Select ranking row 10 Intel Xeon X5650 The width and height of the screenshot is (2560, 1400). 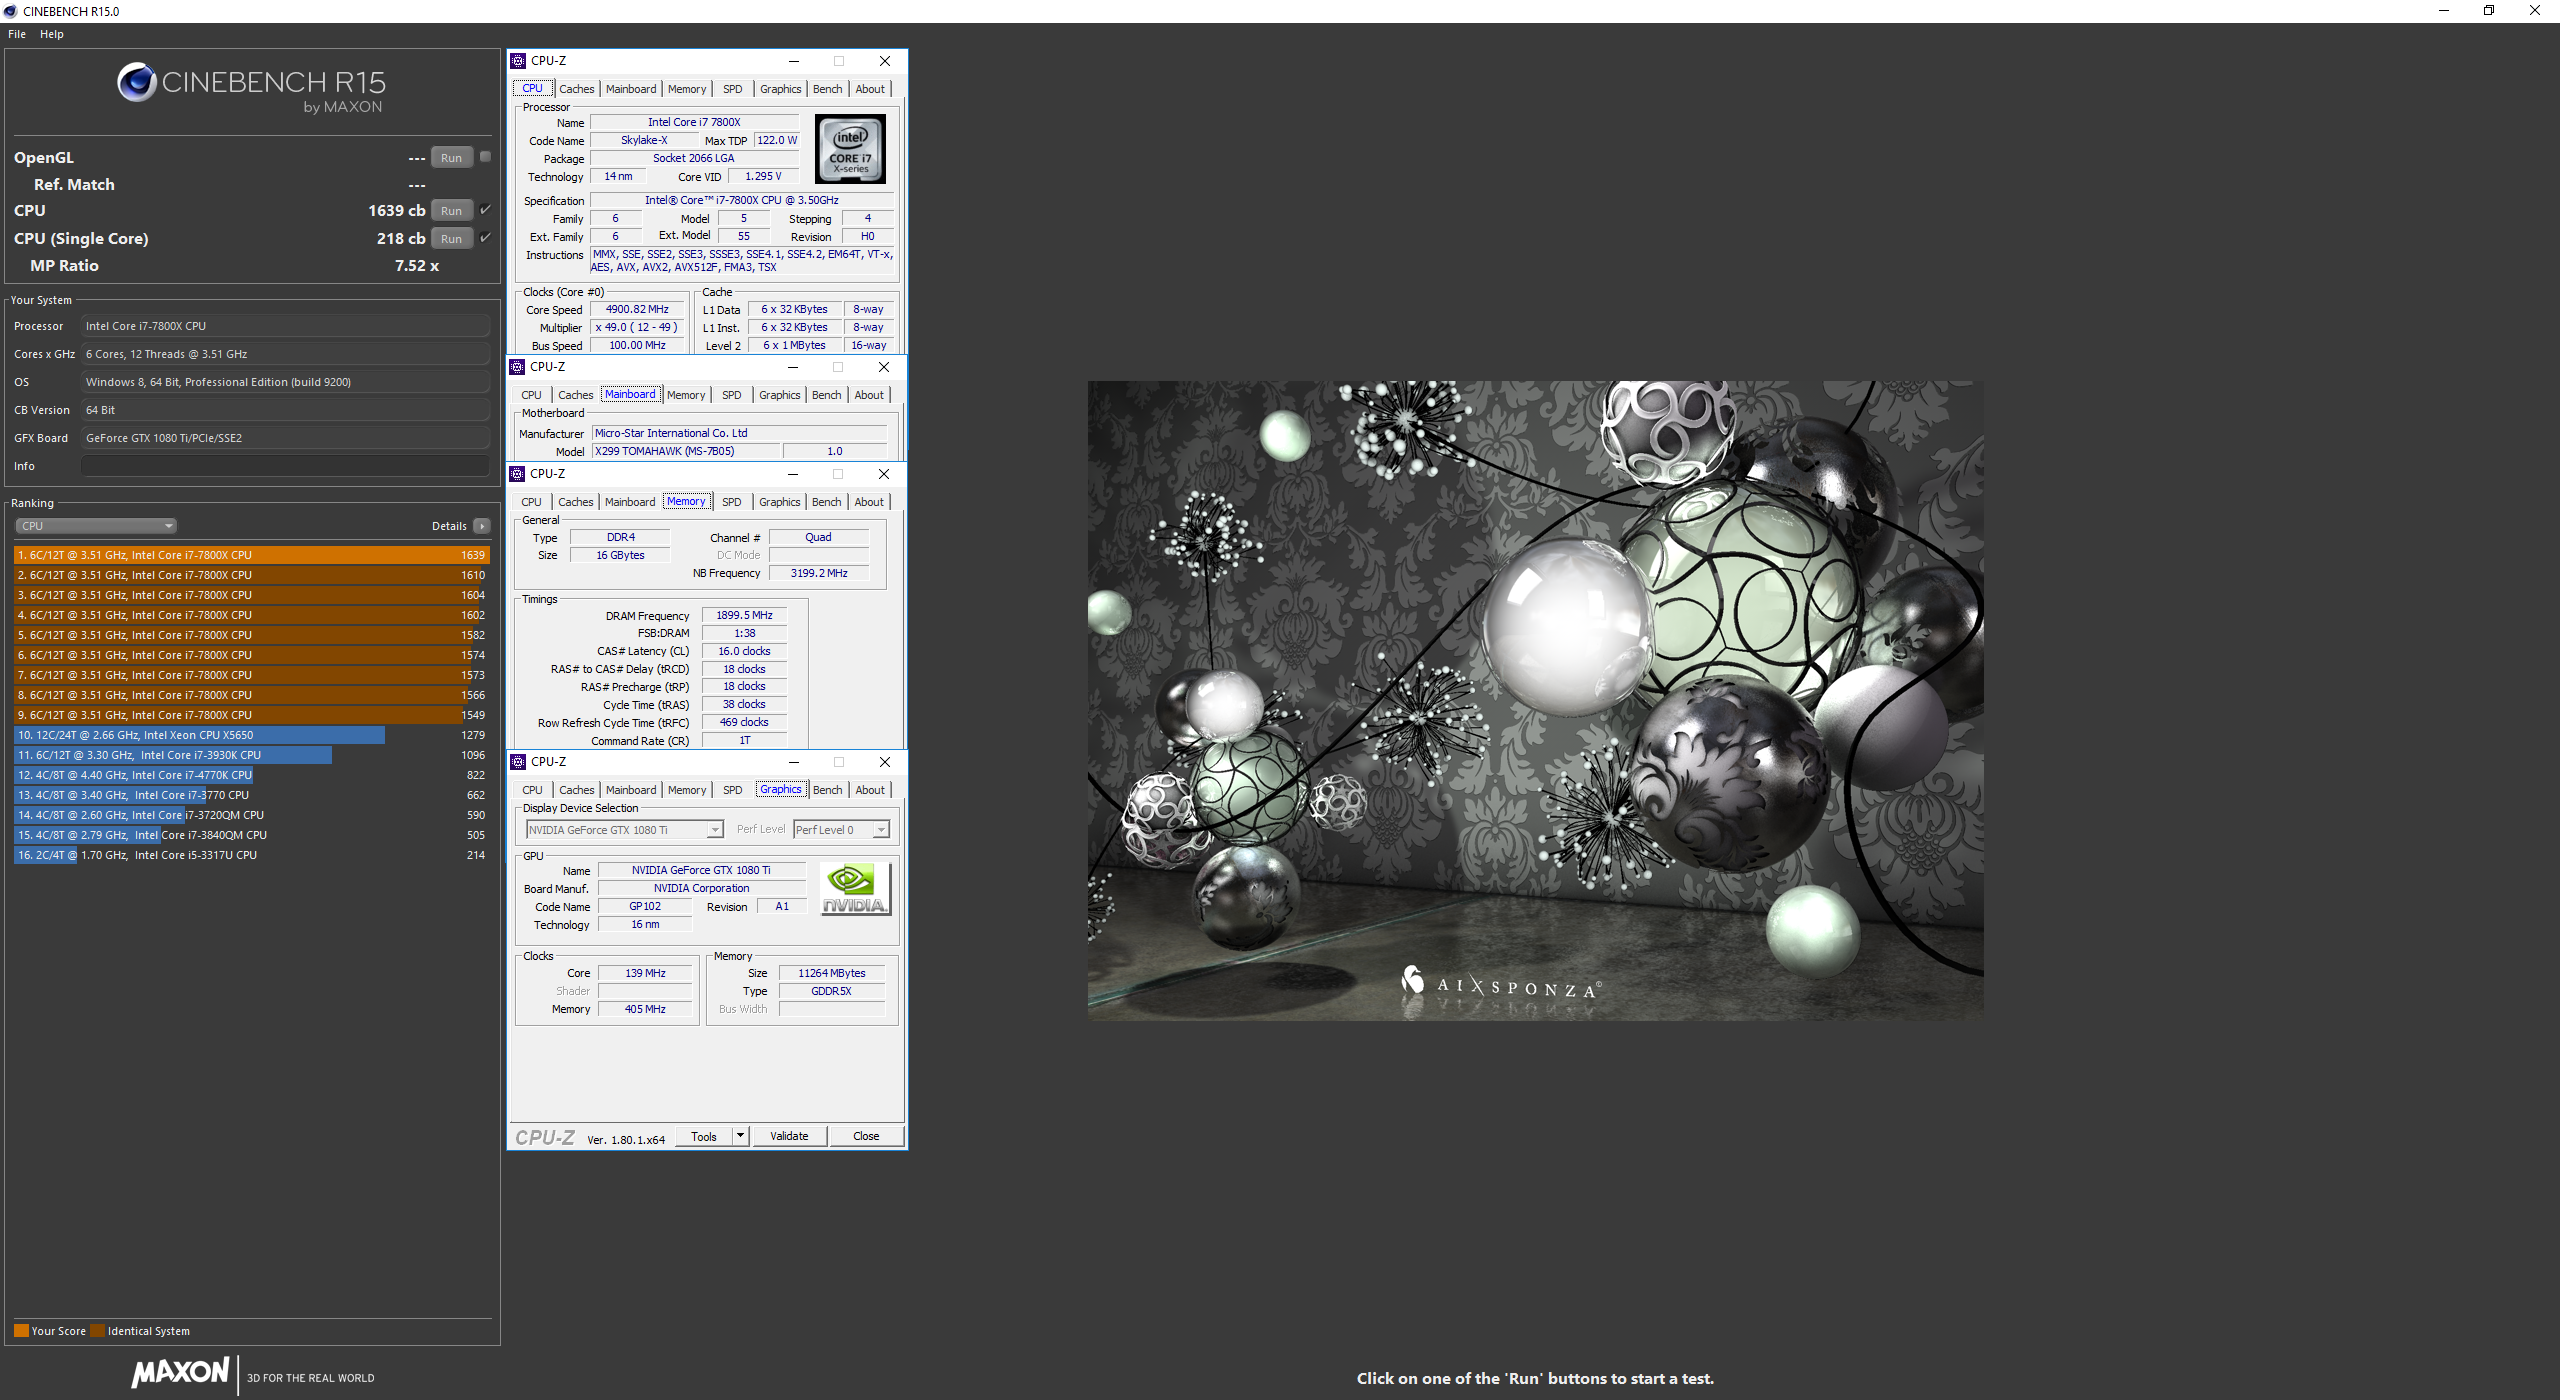[x=251, y=735]
